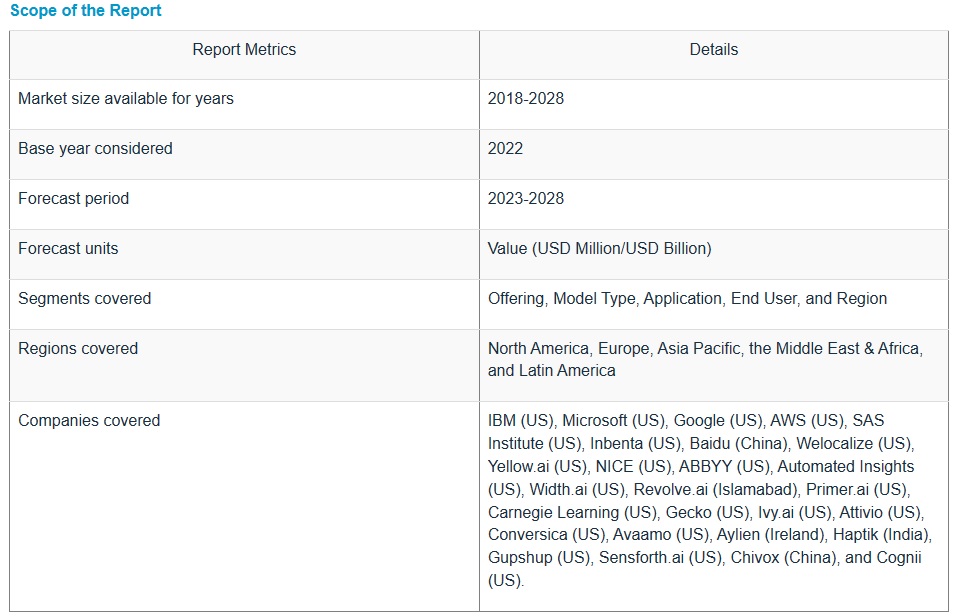Select the 'Regions covered' row label
The image size is (956, 616).
pyautogui.click(x=78, y=349)
